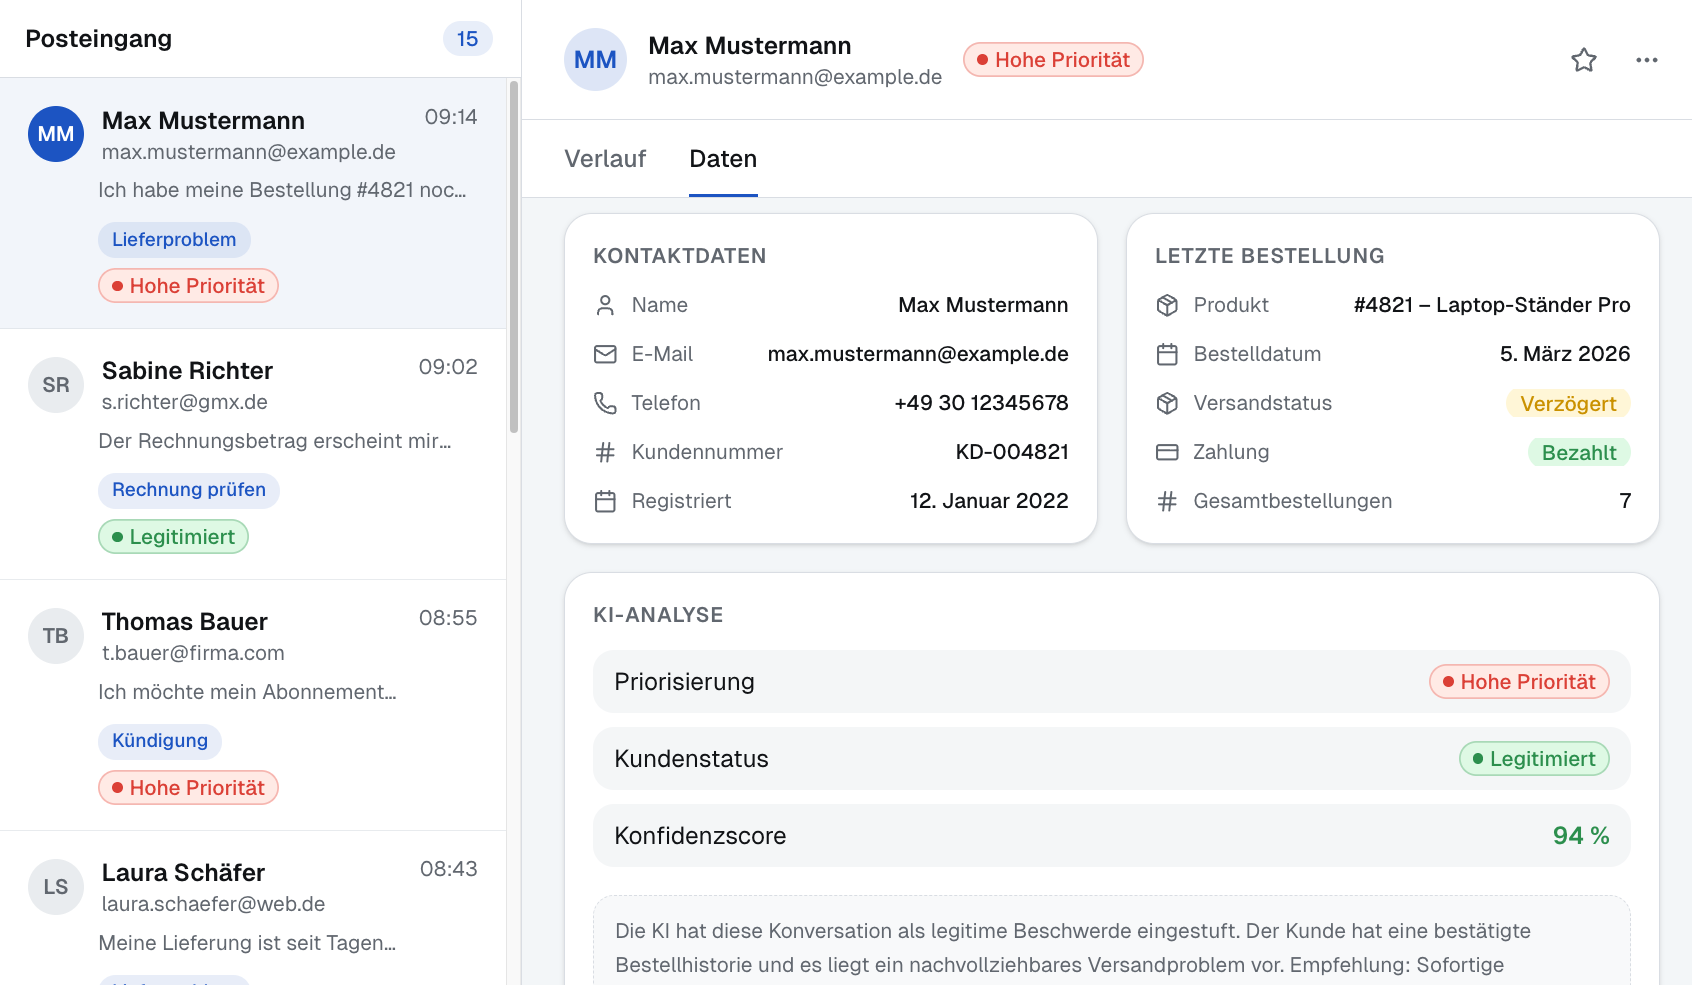Select the E-Mail envelope icon
The height and width of the screenshot is (985, 1692).
click(x=606, y=353)
